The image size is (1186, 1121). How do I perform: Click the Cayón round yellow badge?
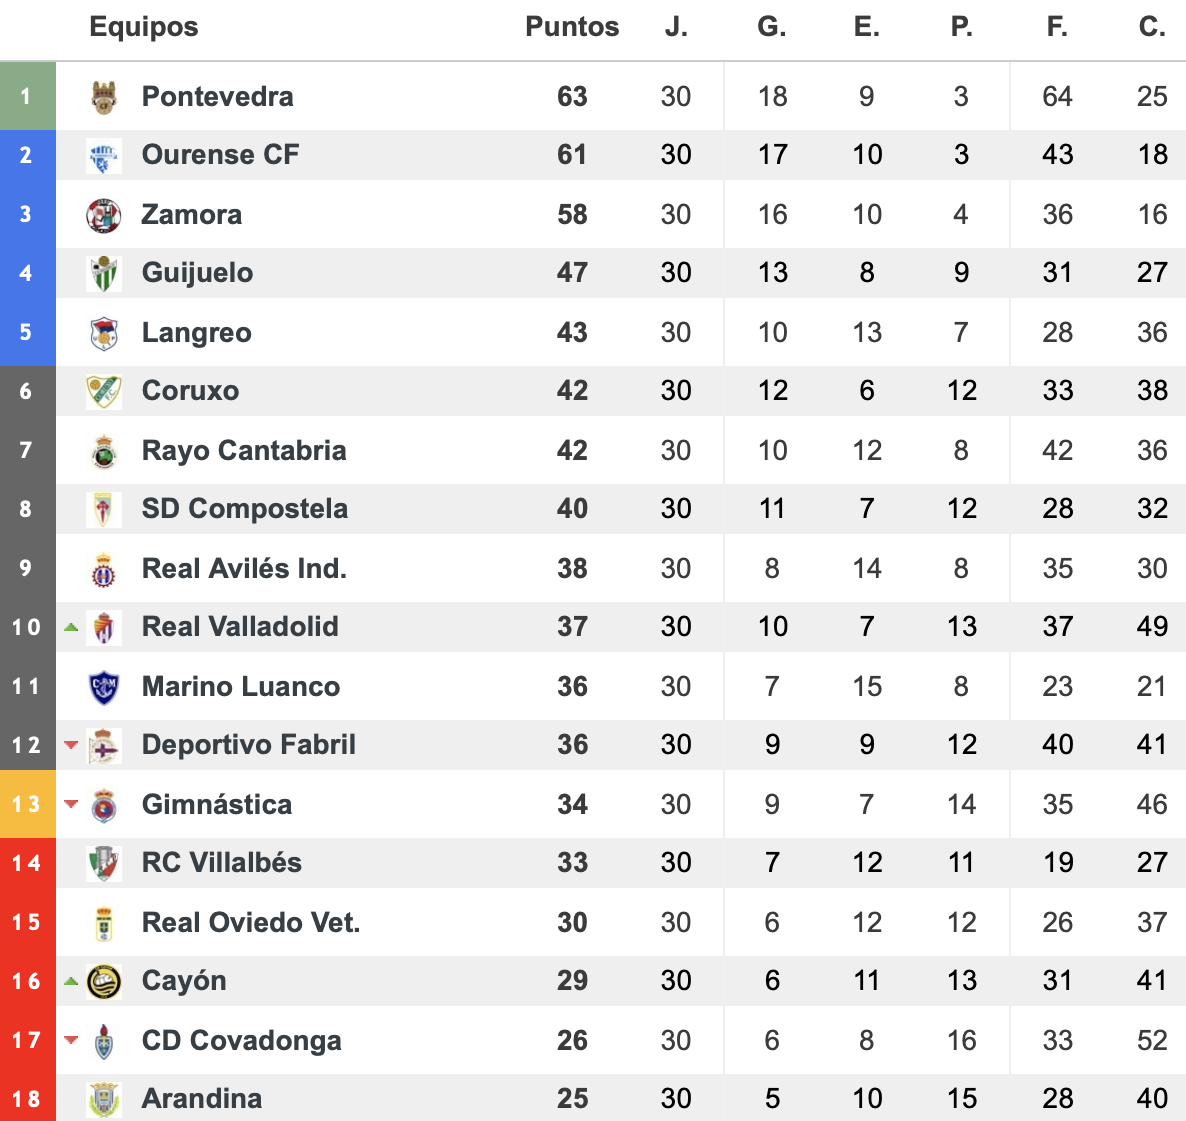104,981
